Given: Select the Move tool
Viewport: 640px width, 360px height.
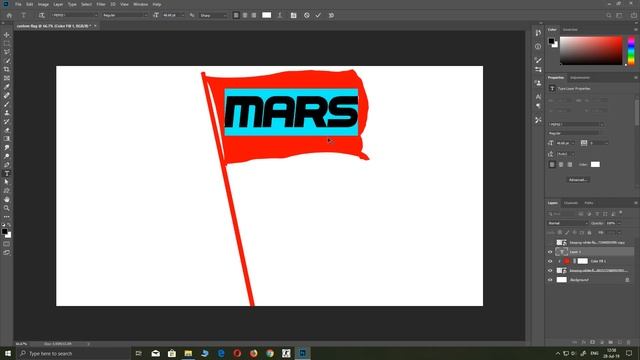Looking at the screenshot, I should (7, 35).
